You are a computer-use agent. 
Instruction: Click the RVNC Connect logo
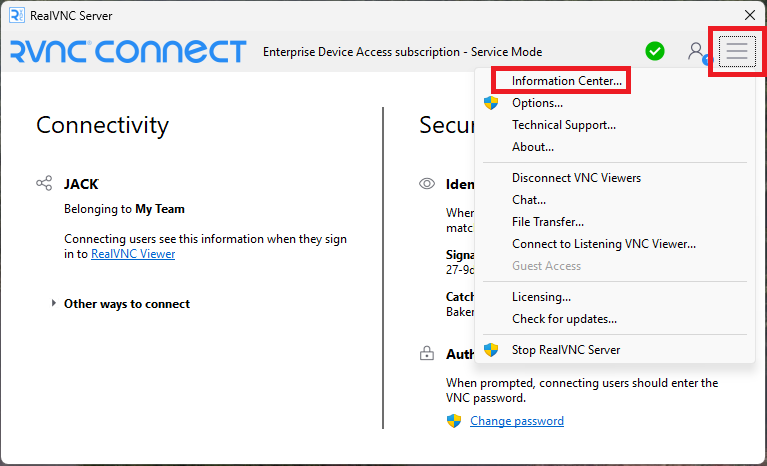(128, 52)
